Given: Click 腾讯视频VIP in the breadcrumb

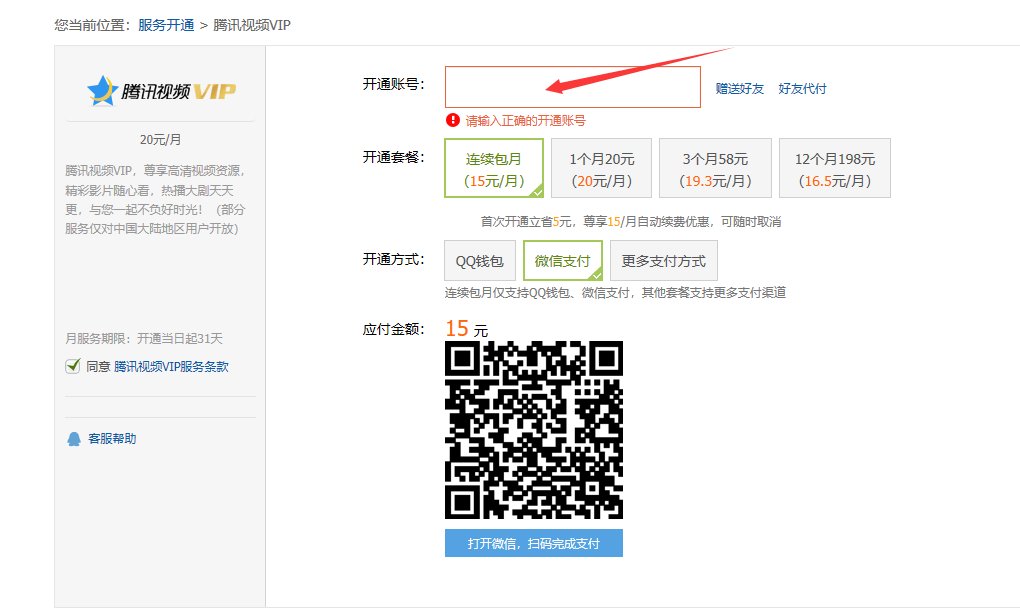Looking at the screenshot, I should pyautogui.click(x=251, y=25).
